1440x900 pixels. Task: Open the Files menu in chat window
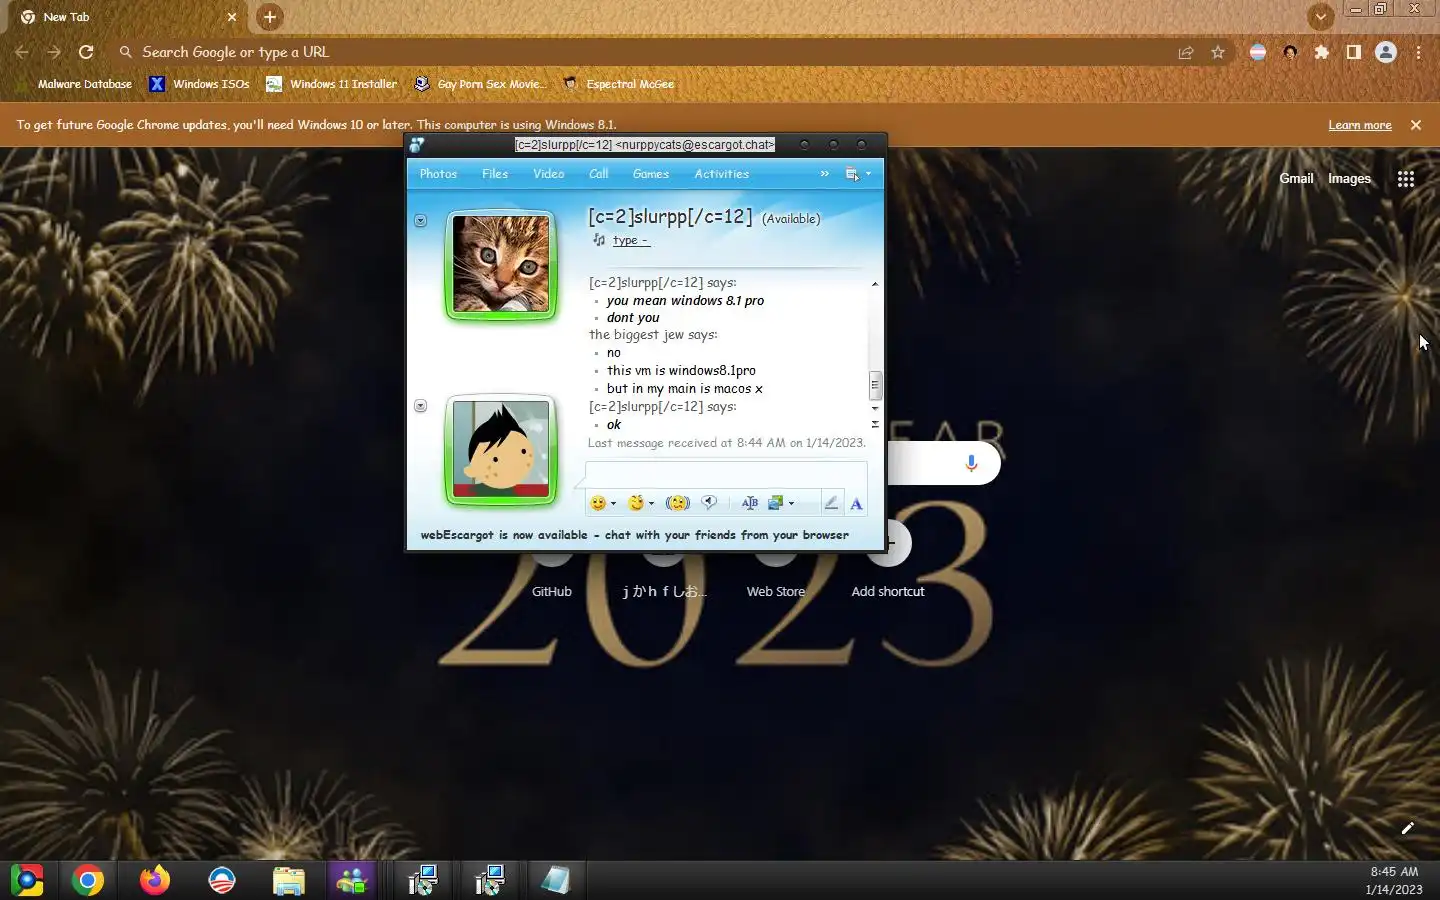click(x=495, y=174)
